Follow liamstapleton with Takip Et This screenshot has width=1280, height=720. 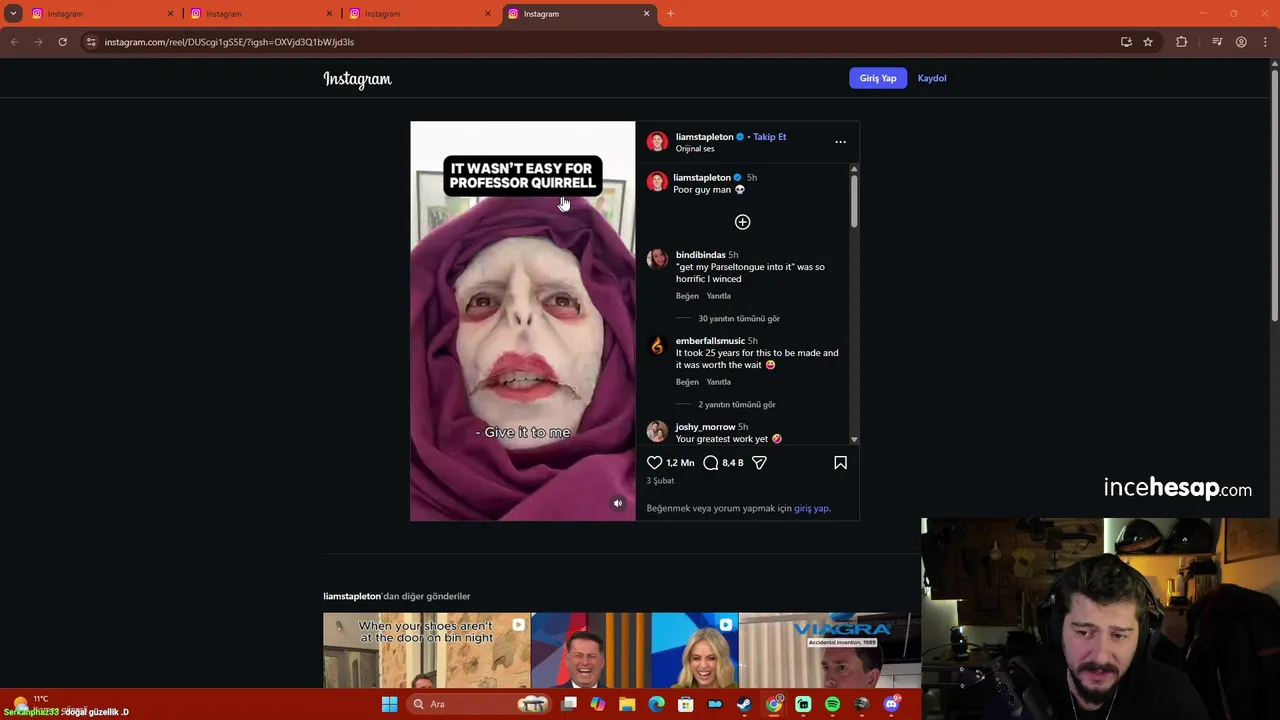click(x=770, y=137)
